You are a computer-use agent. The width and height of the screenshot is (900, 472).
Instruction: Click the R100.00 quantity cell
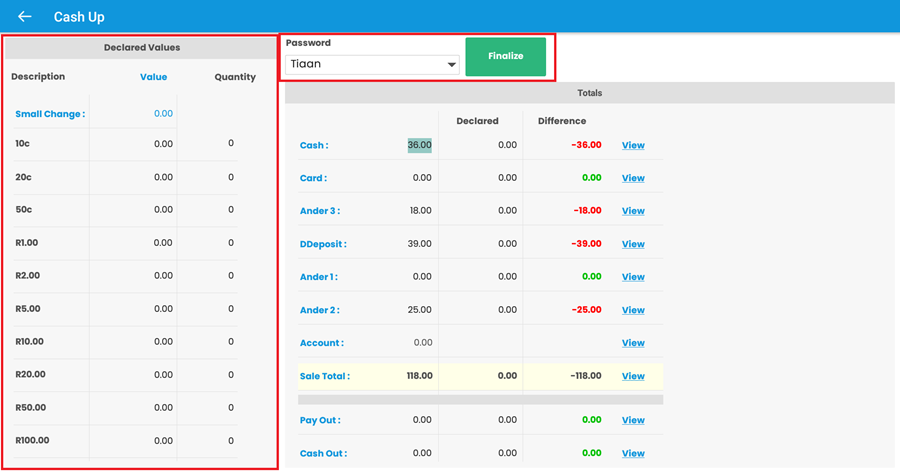tap(230, 441)
